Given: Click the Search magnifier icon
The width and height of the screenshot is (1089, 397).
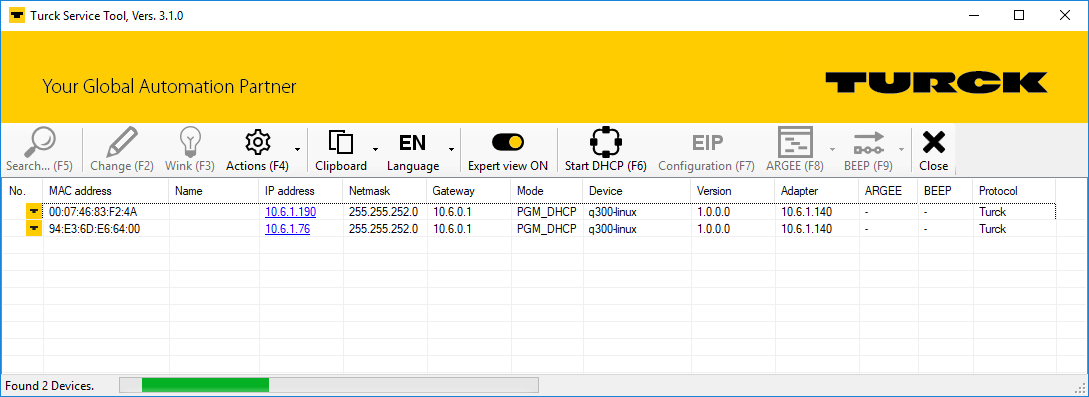Looking at the screenshot, I should coord(39,142).
